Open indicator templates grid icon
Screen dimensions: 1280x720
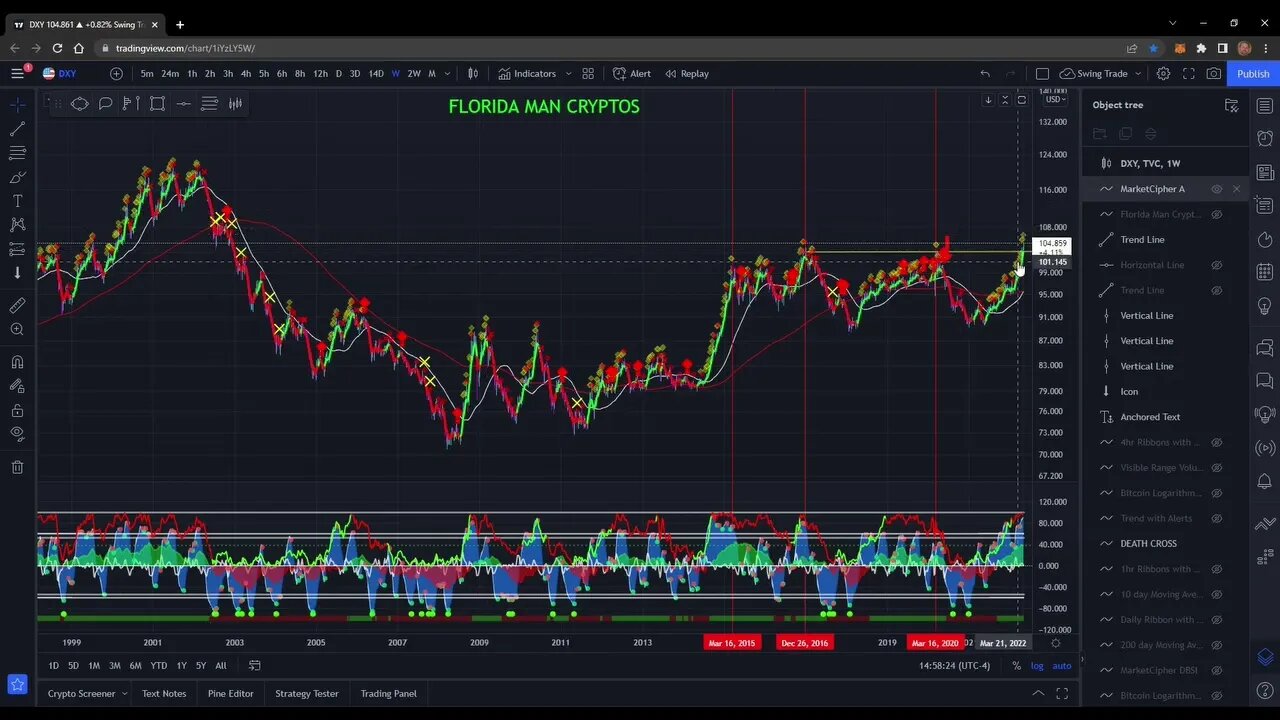[x=588, y=73]
